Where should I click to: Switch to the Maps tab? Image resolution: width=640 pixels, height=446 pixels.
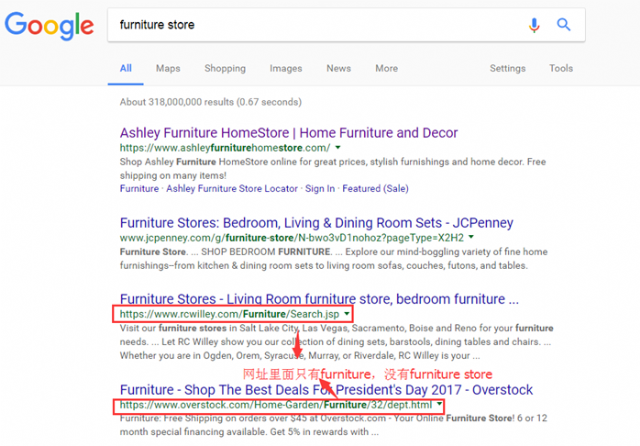pyautogui.click(x=168, y=68)
